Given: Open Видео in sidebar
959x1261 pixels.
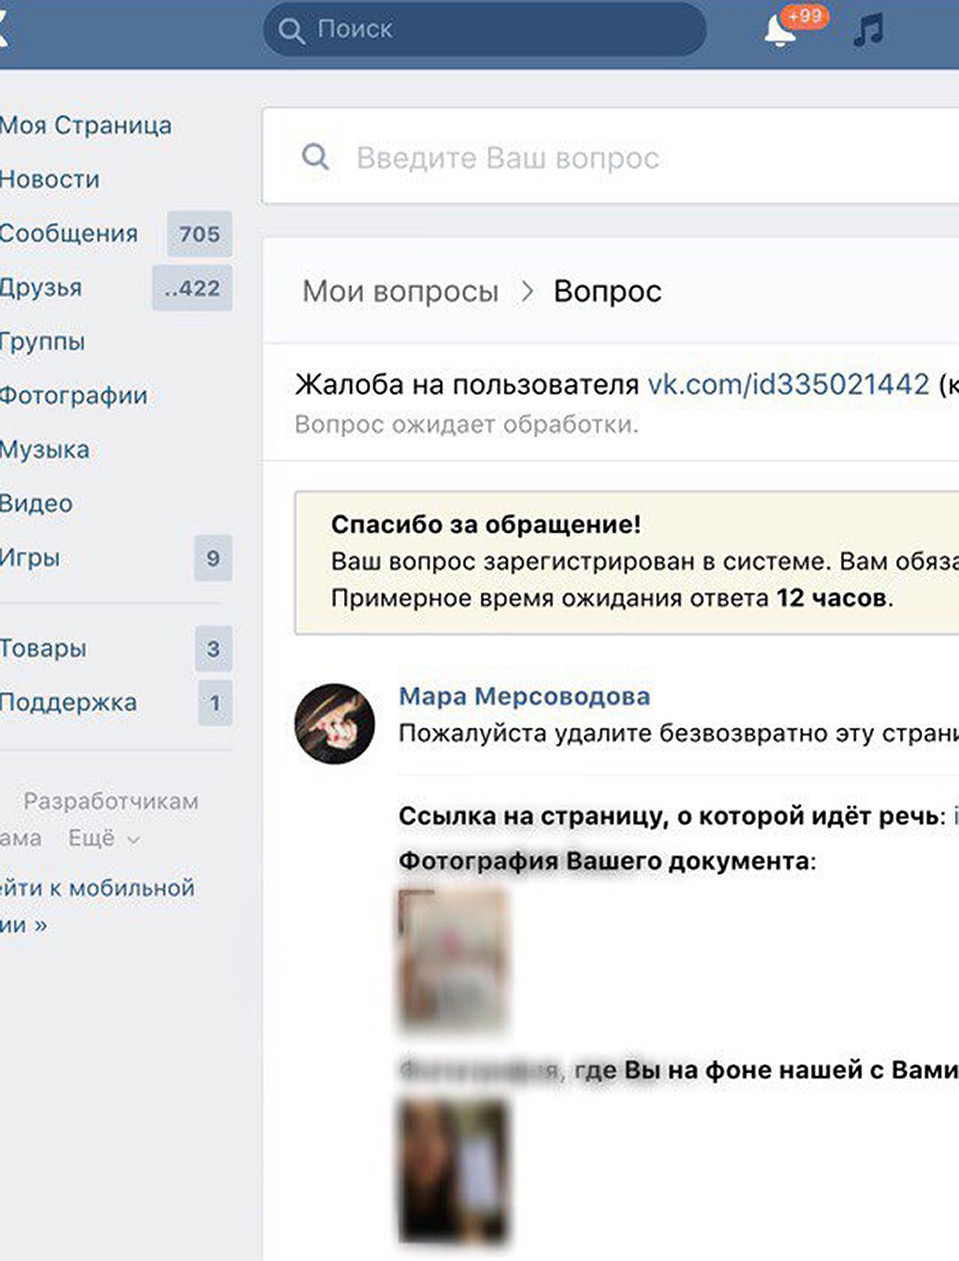Looking at the screenshot, I should click(37, 503).
